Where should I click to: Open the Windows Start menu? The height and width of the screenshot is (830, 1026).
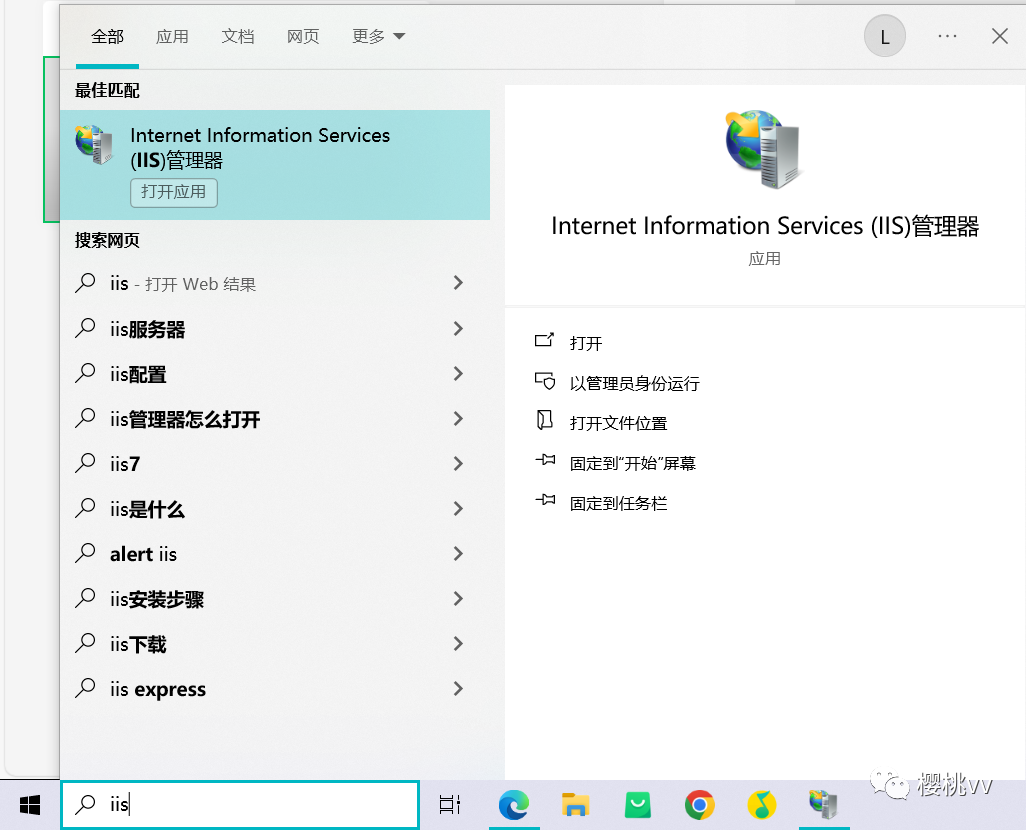[x=29, y=804]
